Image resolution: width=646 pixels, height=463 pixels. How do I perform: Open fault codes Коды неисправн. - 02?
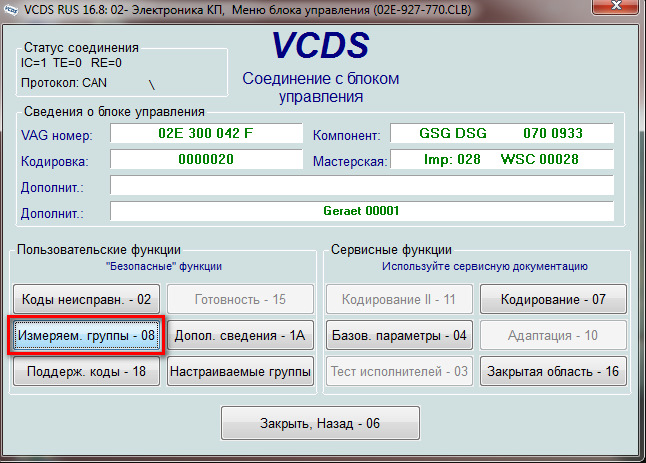pyautogui.click(x=87, y=299)
